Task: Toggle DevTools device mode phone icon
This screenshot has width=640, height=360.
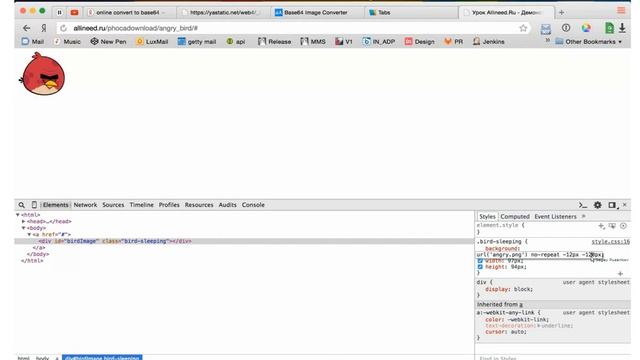Action: [x=34, y=205]
